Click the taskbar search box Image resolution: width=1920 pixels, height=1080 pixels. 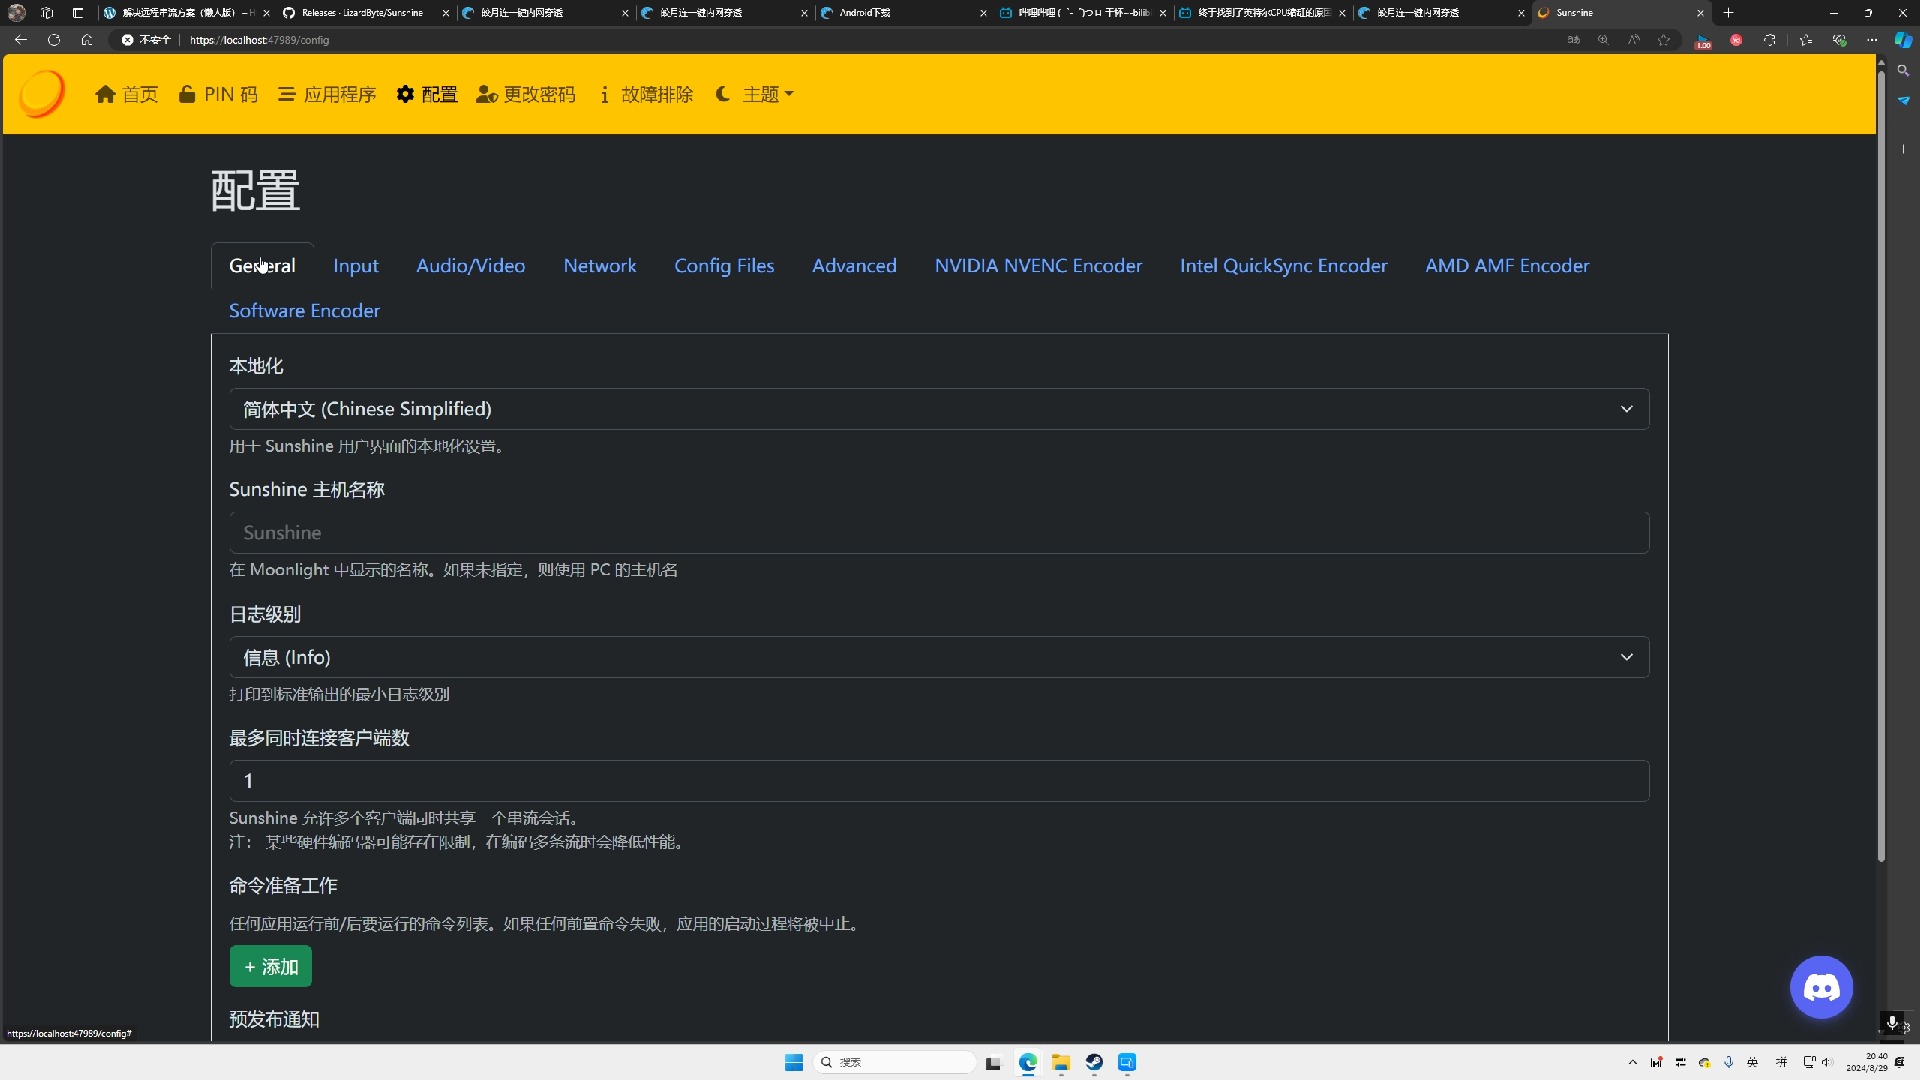click(895, 1062)
